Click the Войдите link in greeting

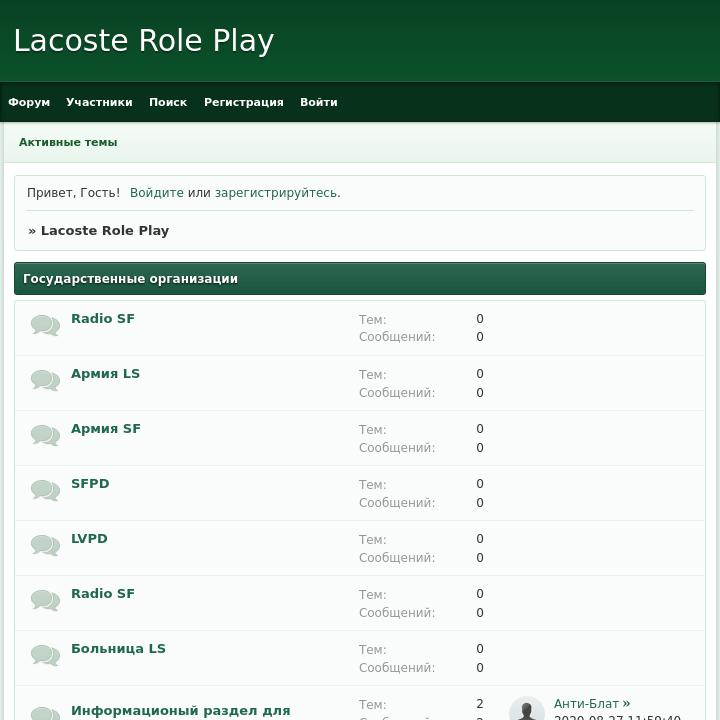click(x=156, y=193)
